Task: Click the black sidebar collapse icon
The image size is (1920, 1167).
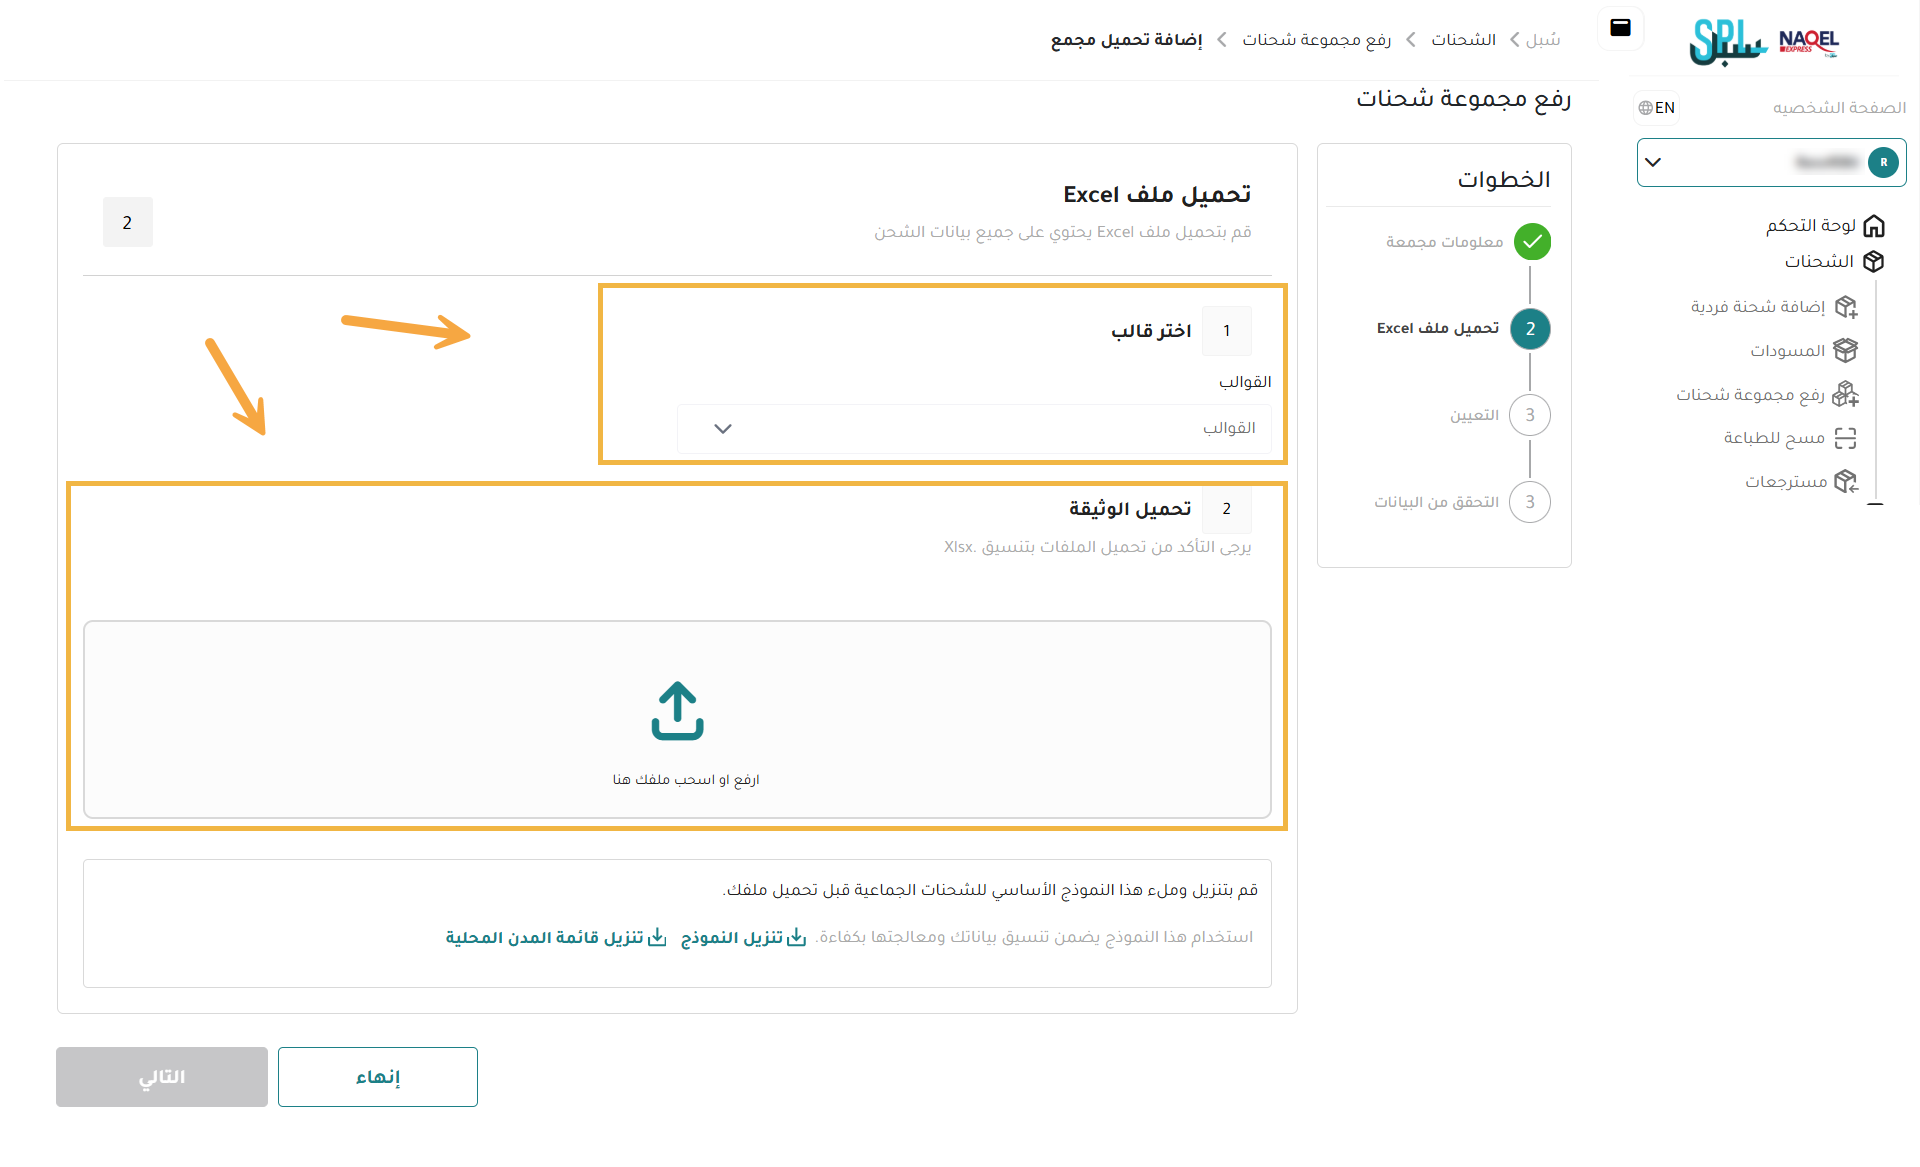Action: click(x=1621, y=28)
